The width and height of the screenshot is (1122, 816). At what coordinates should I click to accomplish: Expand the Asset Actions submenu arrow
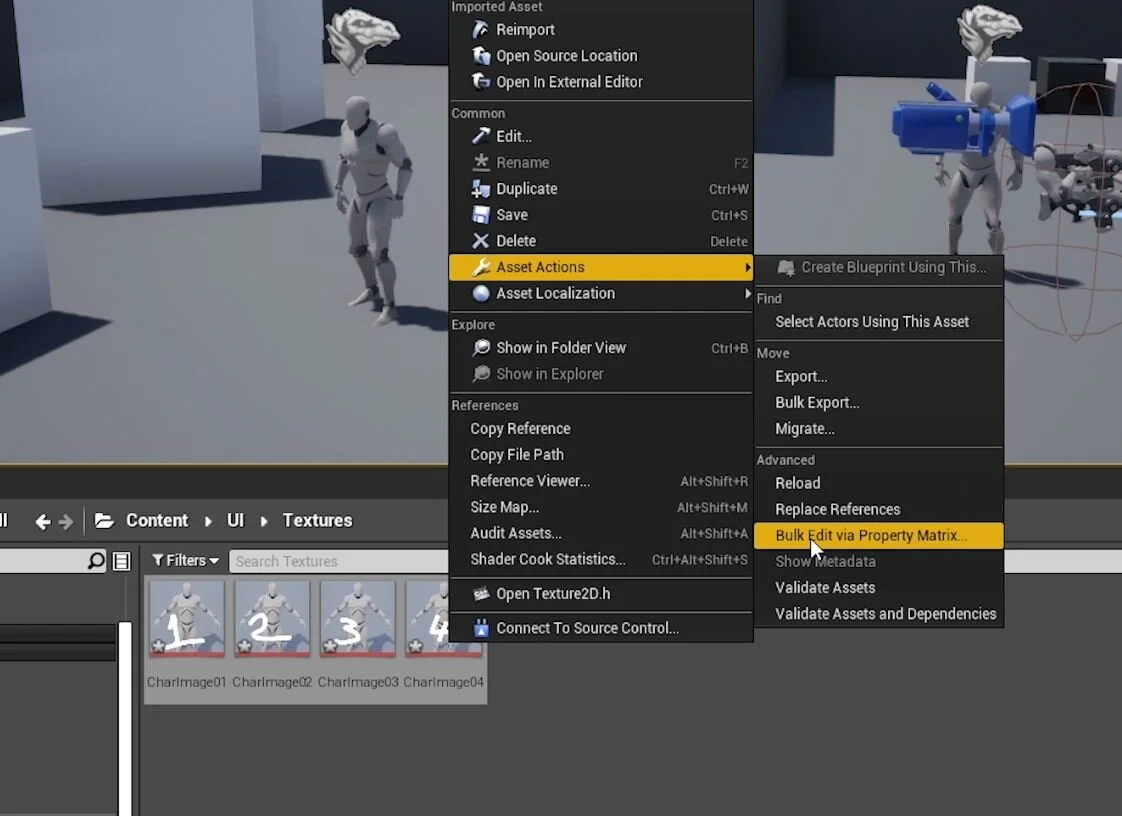click(x=748, y=267)
